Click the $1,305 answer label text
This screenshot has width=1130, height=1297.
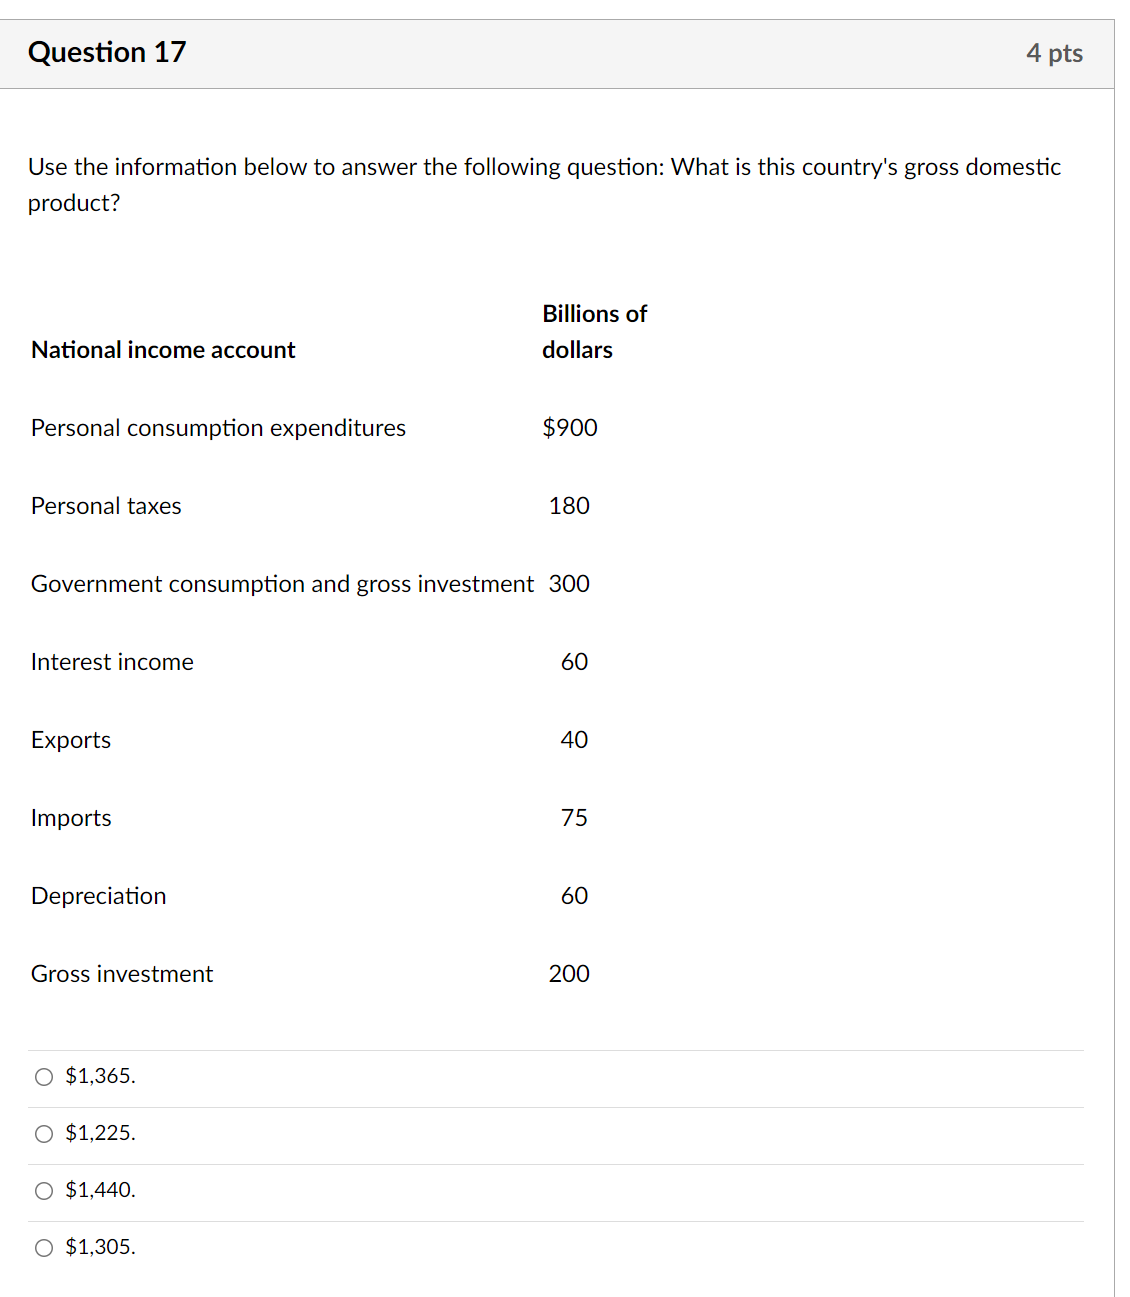[x=100, y=1247]
